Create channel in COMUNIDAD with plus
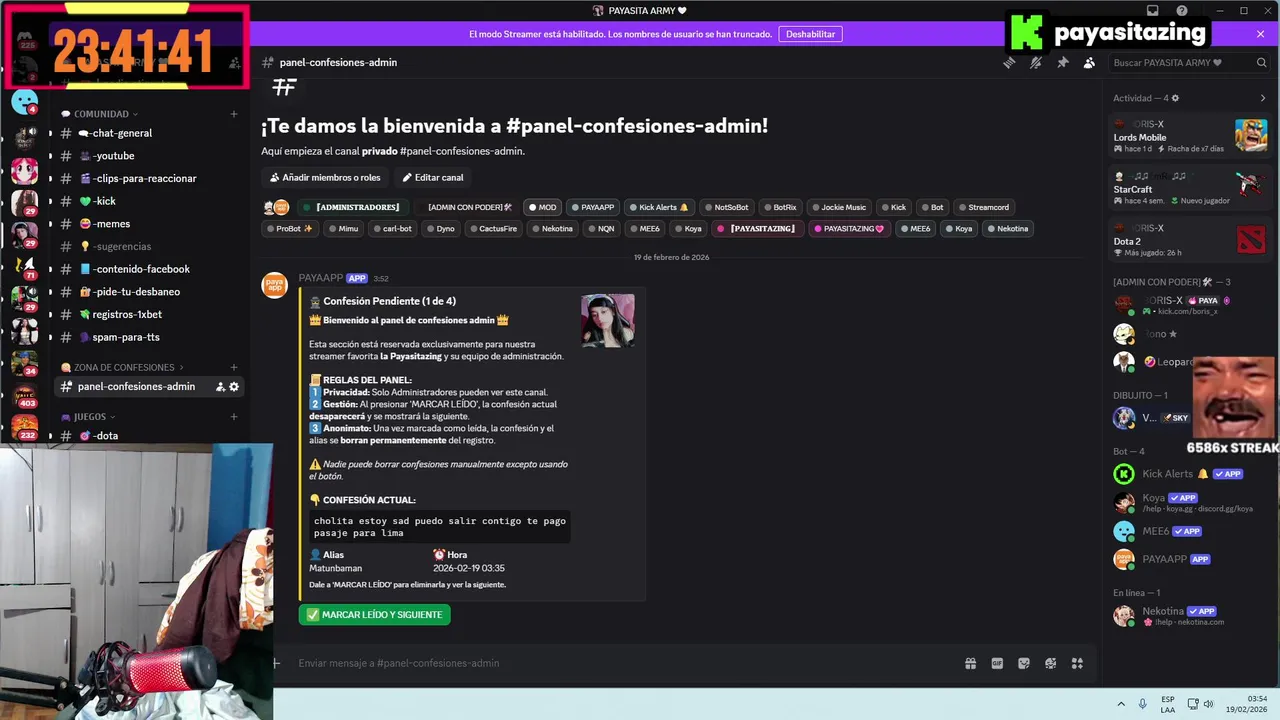Image resolution: width=1280 pixels, height=720 pixels. point(234,114)
